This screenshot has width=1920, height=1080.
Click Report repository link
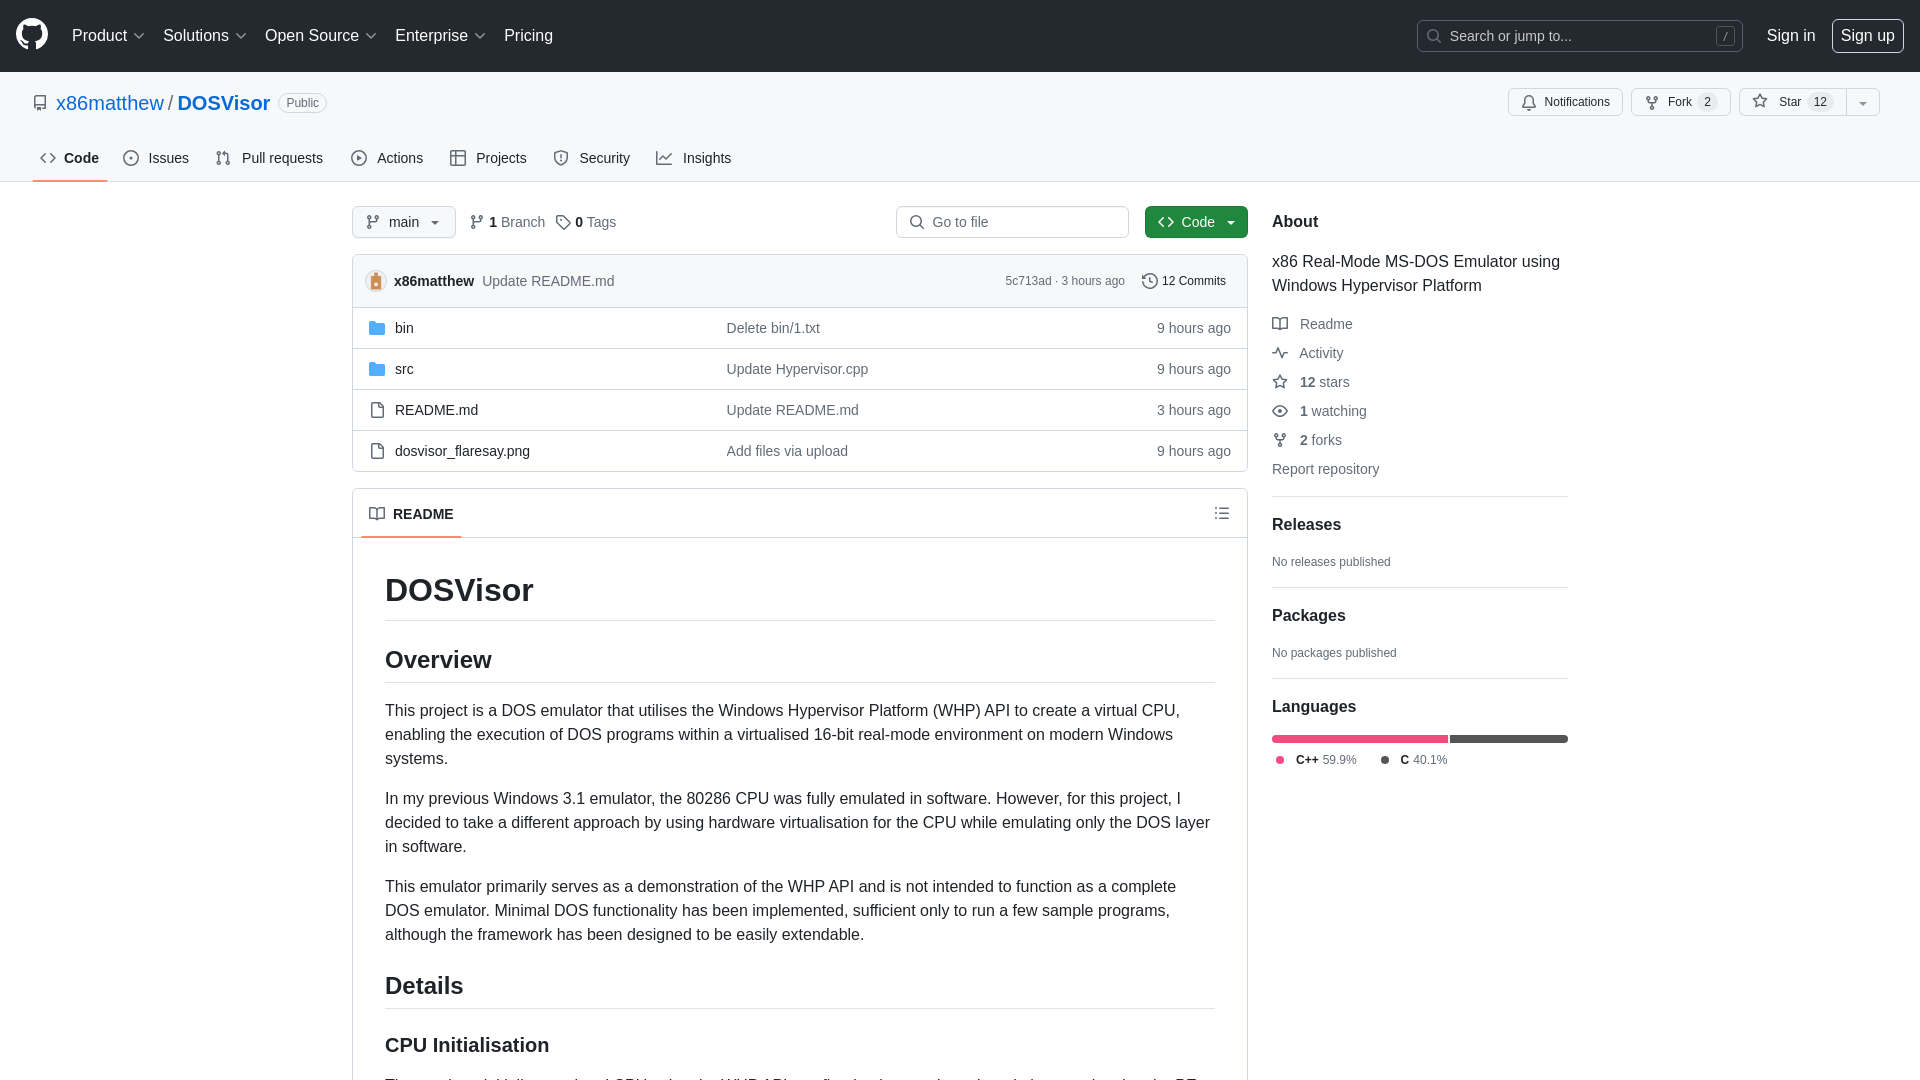1325,469
